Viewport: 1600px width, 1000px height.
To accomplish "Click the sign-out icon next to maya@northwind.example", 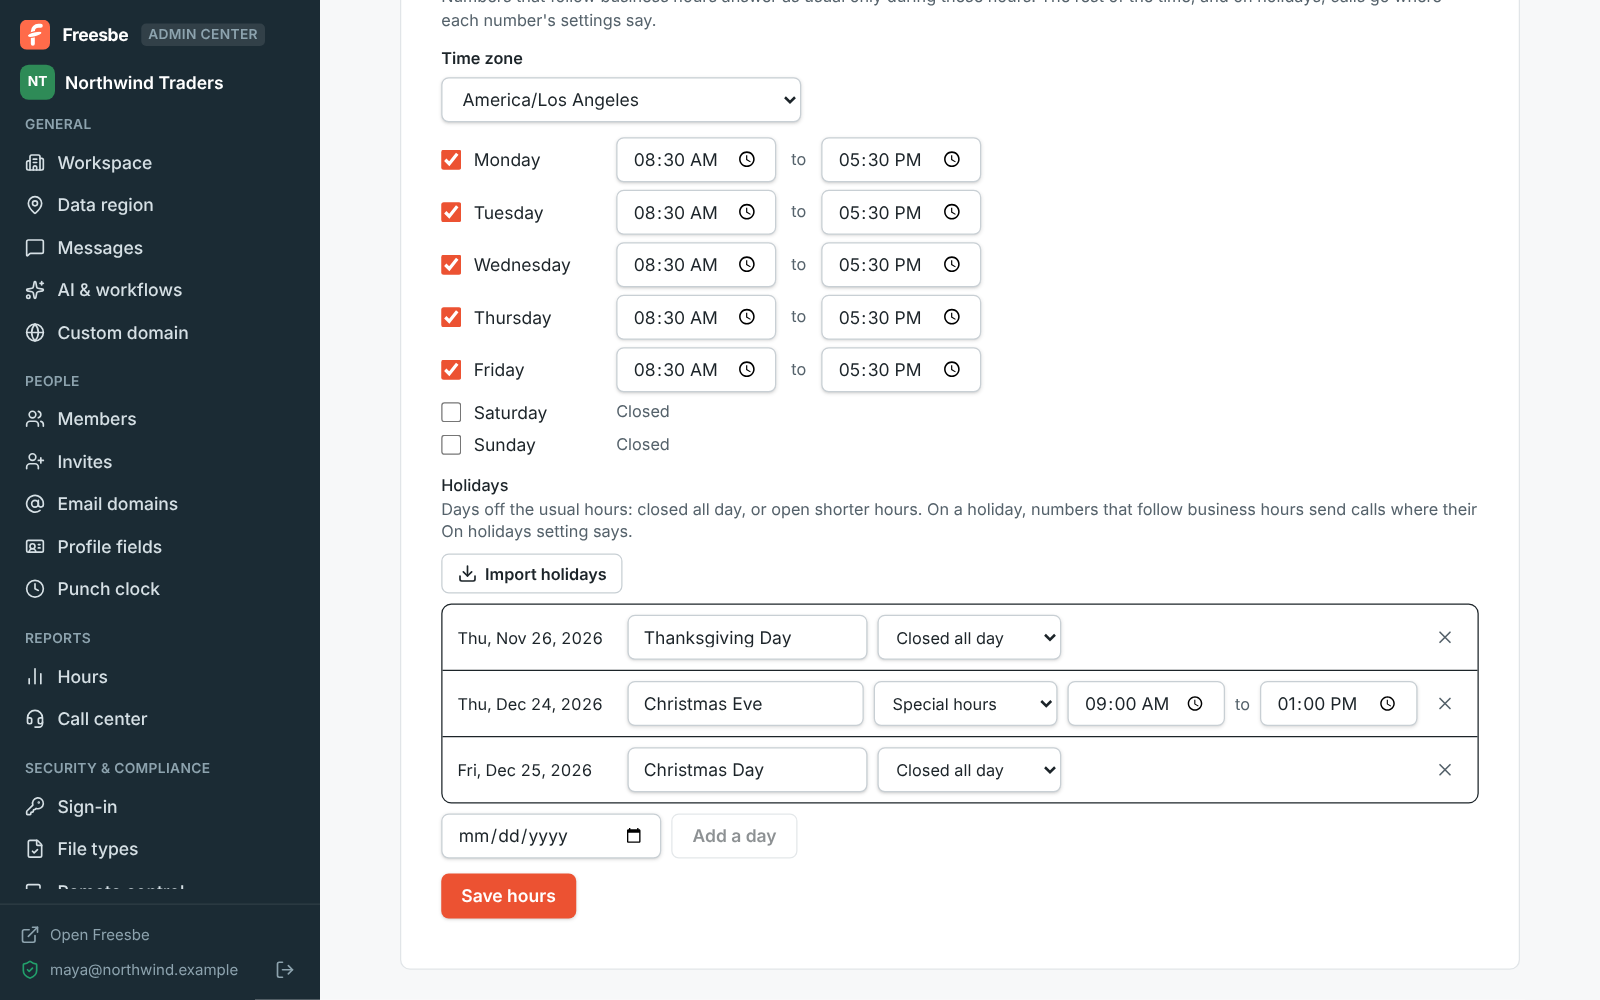I will tap(285, 969).
